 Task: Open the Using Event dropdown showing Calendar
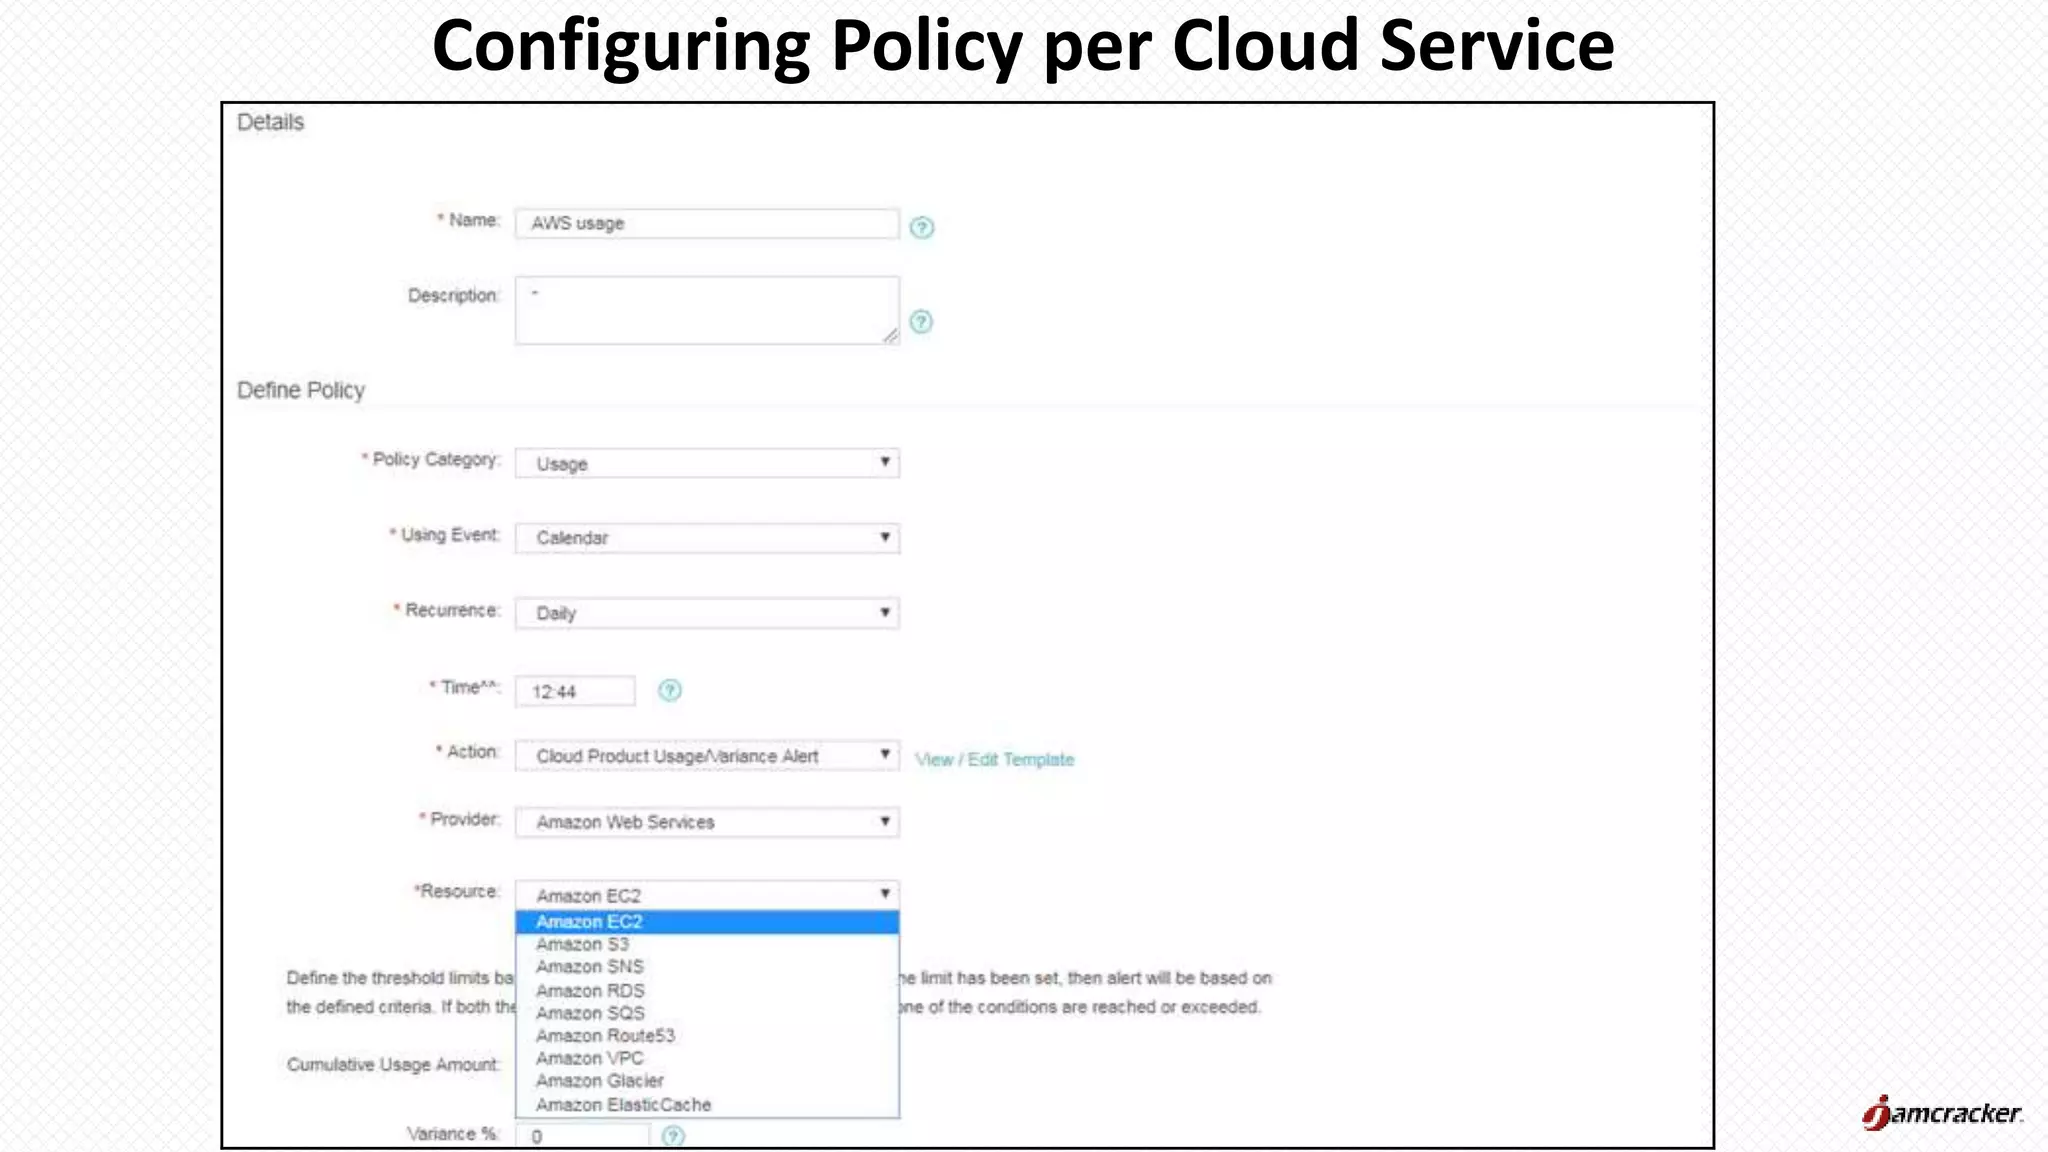pos(707,538)
